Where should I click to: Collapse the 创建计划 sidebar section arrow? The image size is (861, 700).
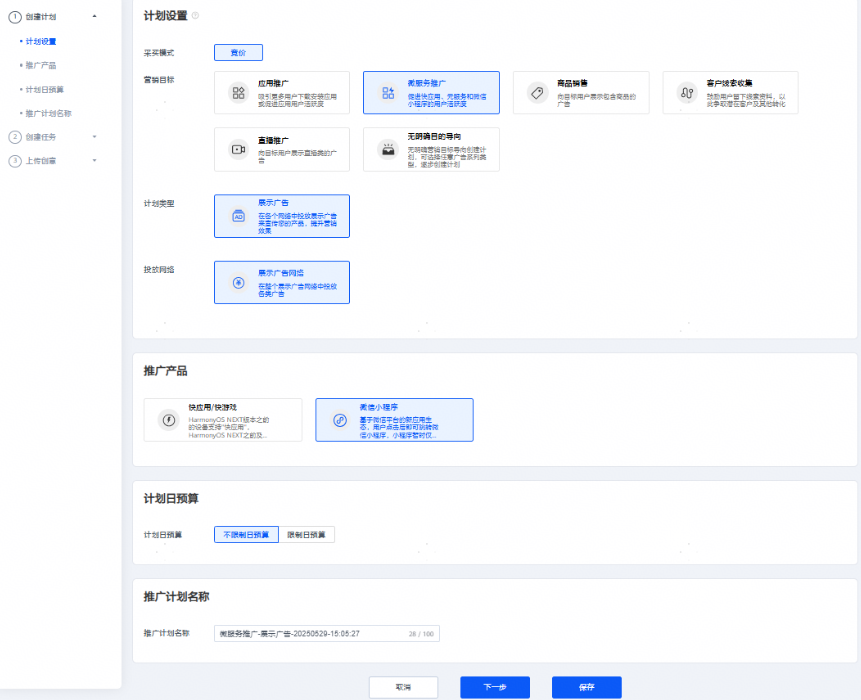point(94,16)
